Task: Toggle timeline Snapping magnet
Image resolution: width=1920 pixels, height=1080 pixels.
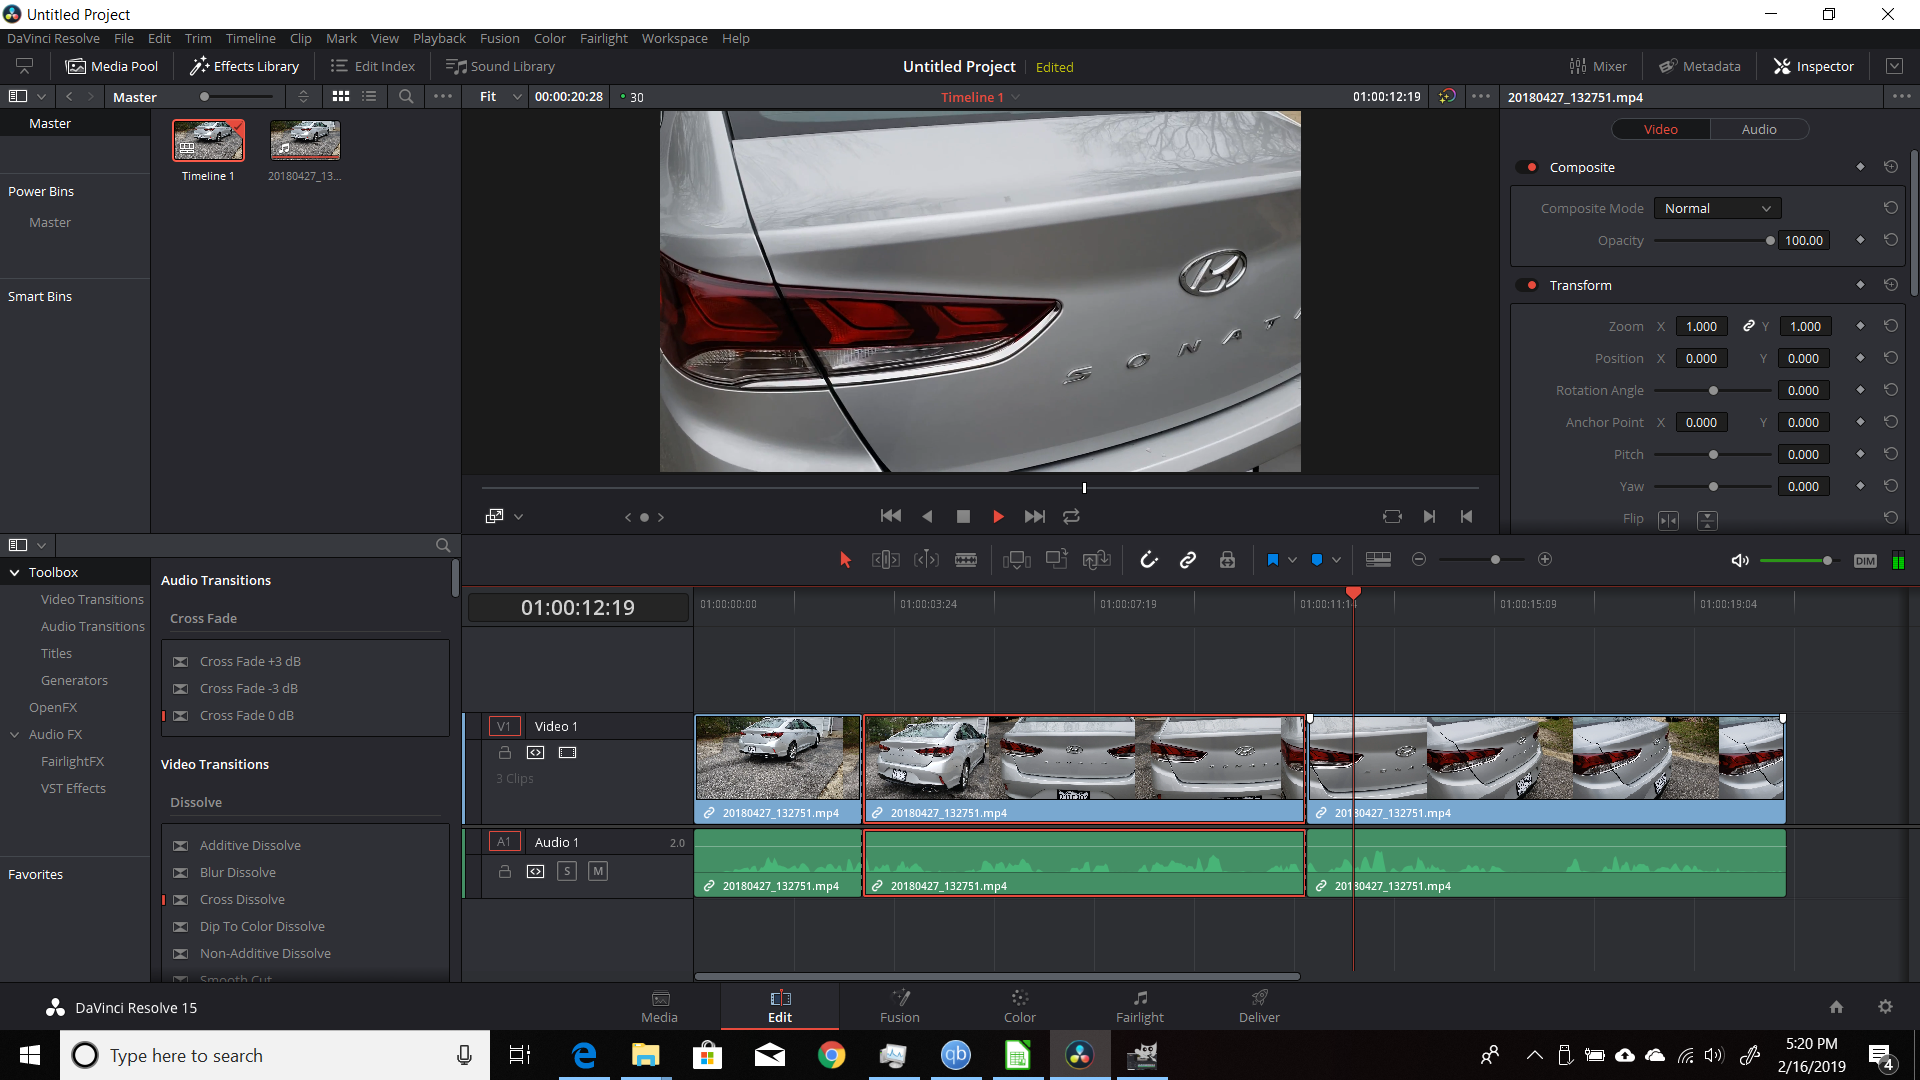Action: [x=1149, y=560]
